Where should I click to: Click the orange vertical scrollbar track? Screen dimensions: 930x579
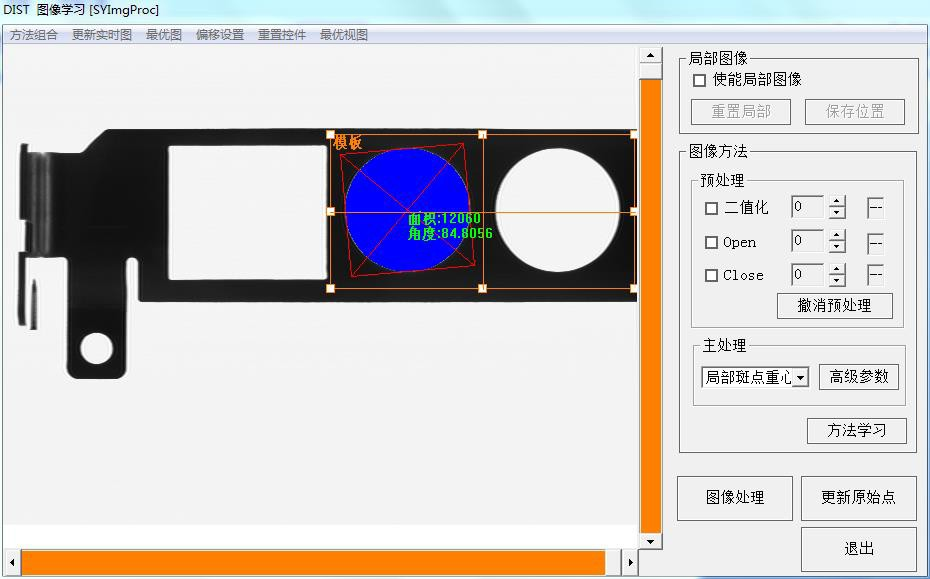click(650, 300)
